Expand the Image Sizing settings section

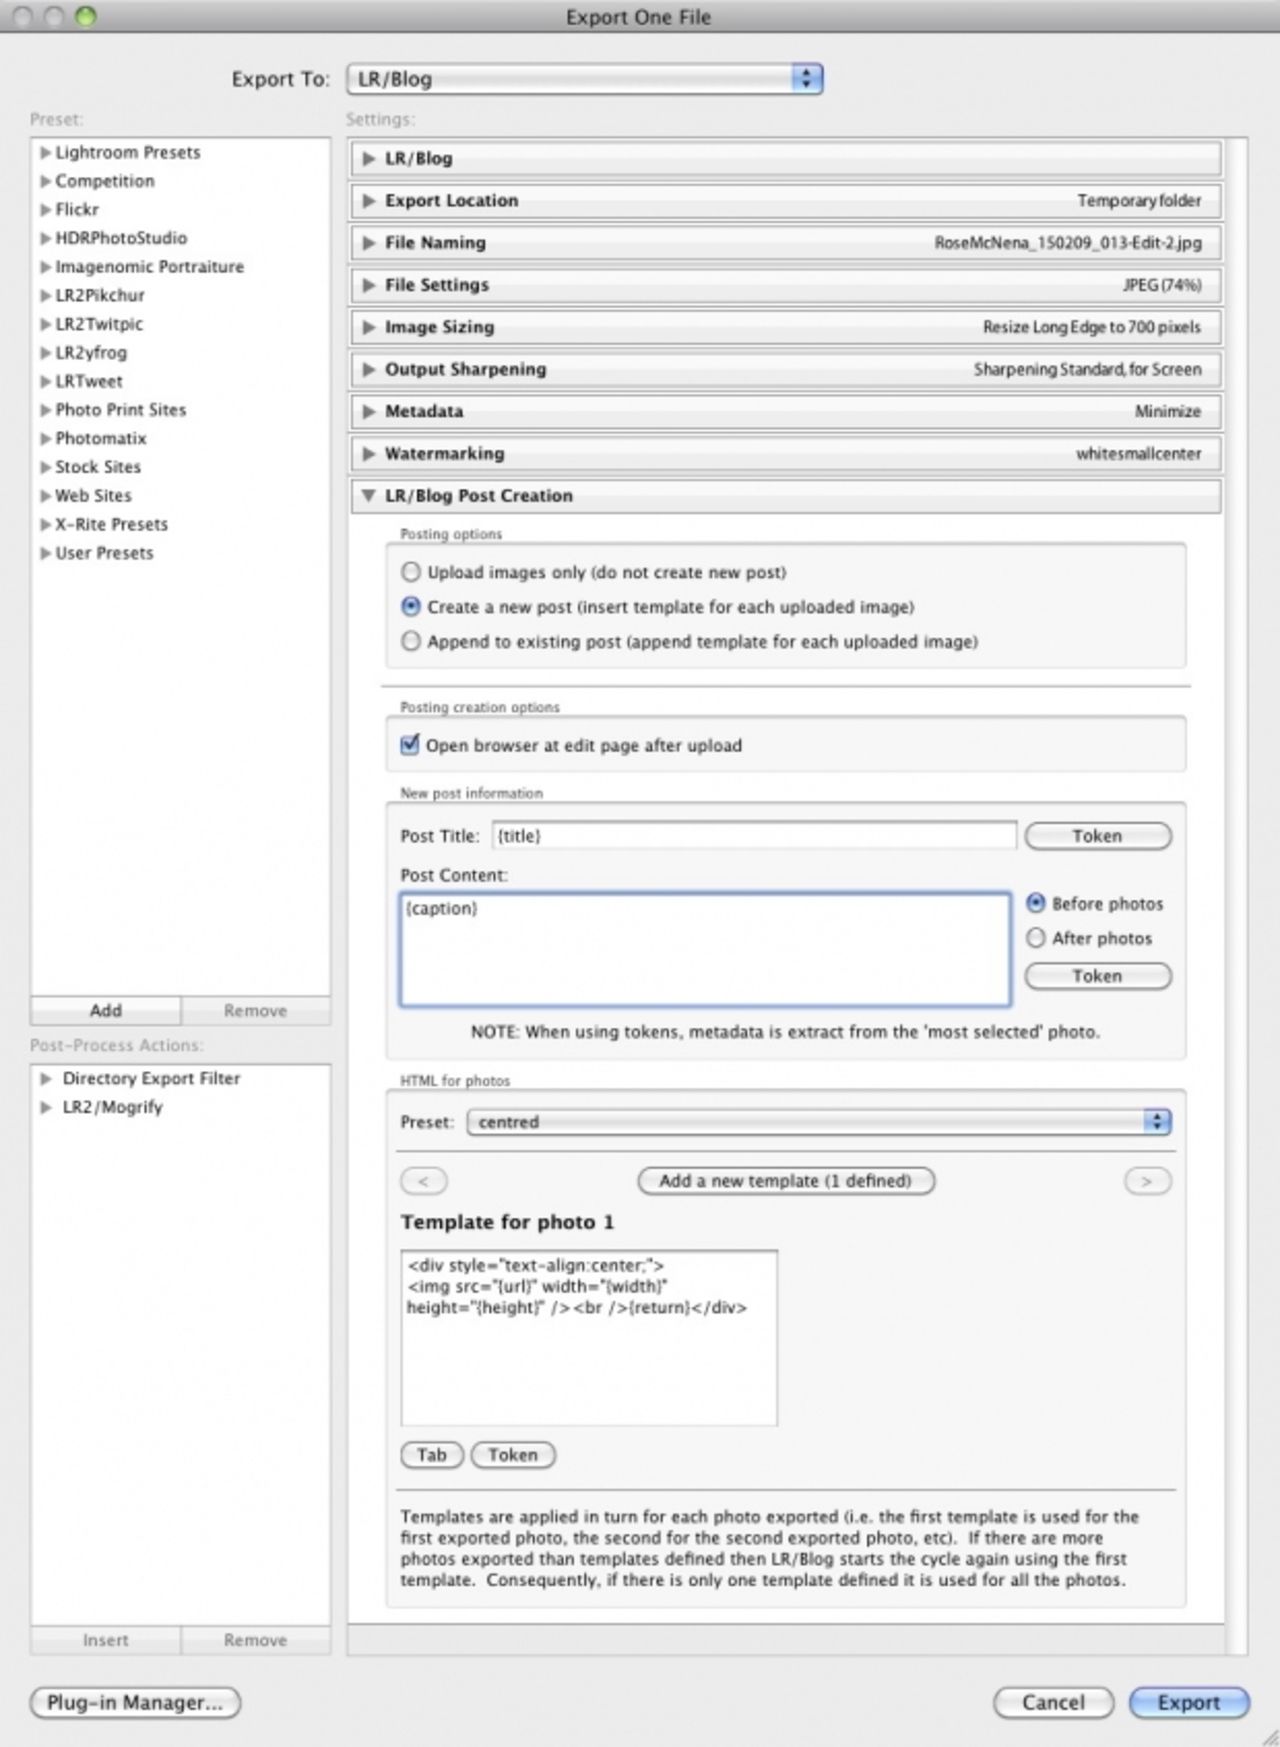tap(369, 328)
